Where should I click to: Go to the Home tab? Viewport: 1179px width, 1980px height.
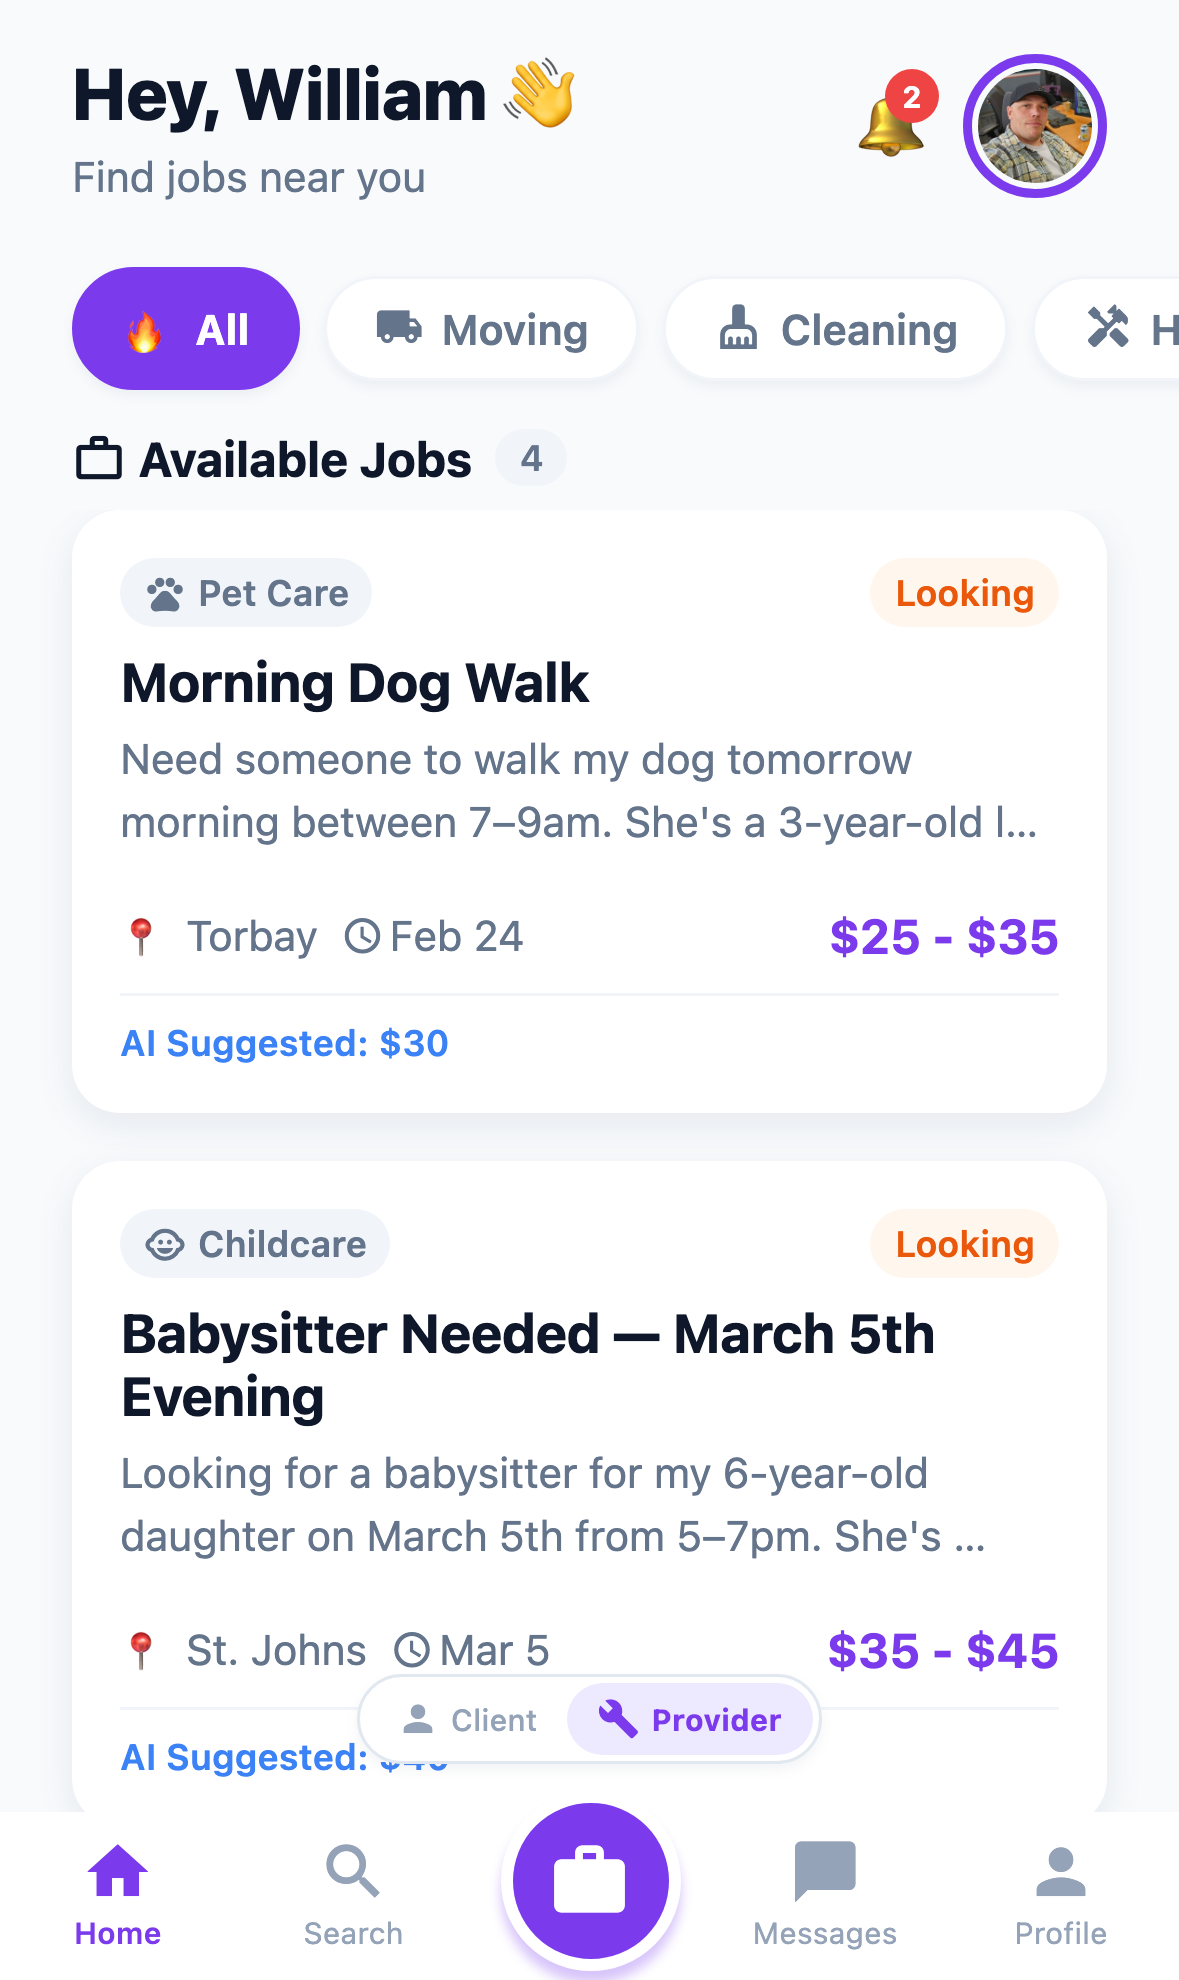click(118, 1893)
